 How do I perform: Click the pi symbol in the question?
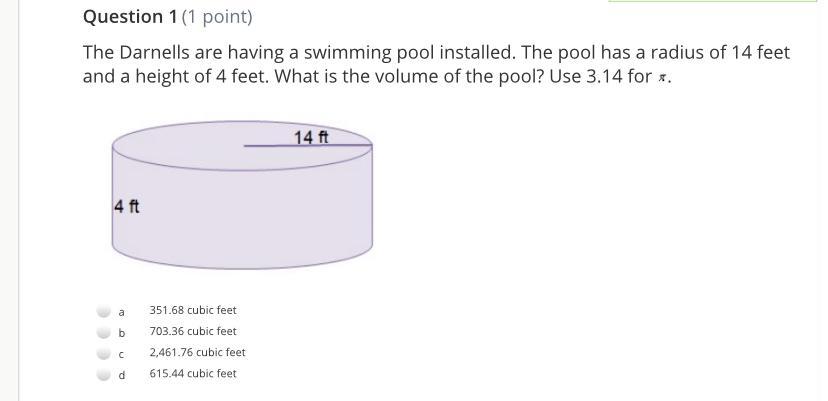point(661,79)
